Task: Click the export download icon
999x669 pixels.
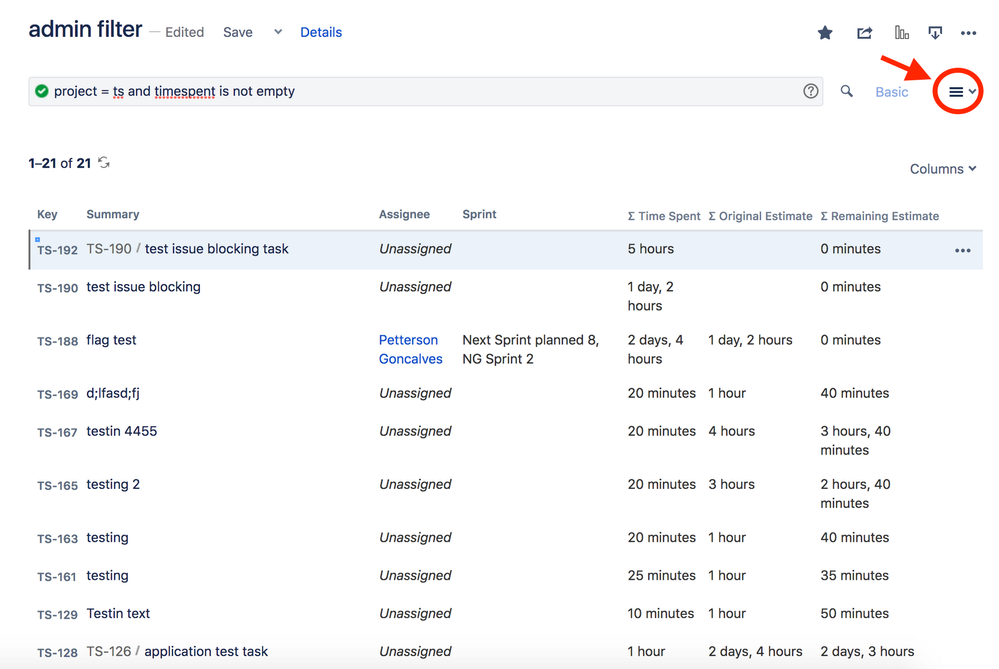Action: (935, 33)
